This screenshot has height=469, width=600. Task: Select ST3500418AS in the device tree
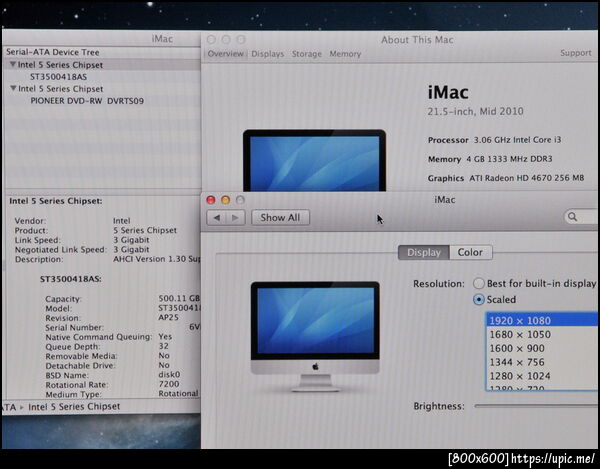pyautogui.click(x=59, y=77)
